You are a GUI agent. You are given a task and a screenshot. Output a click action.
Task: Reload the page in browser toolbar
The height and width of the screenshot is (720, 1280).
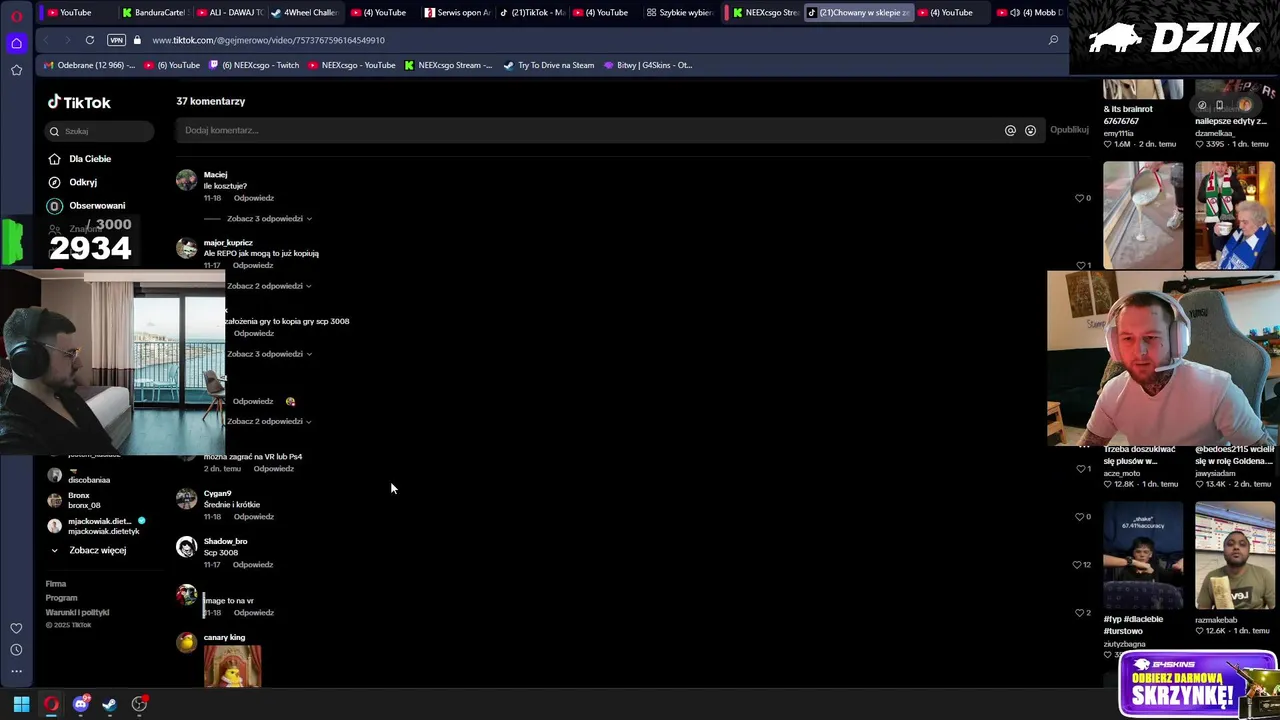90,40
